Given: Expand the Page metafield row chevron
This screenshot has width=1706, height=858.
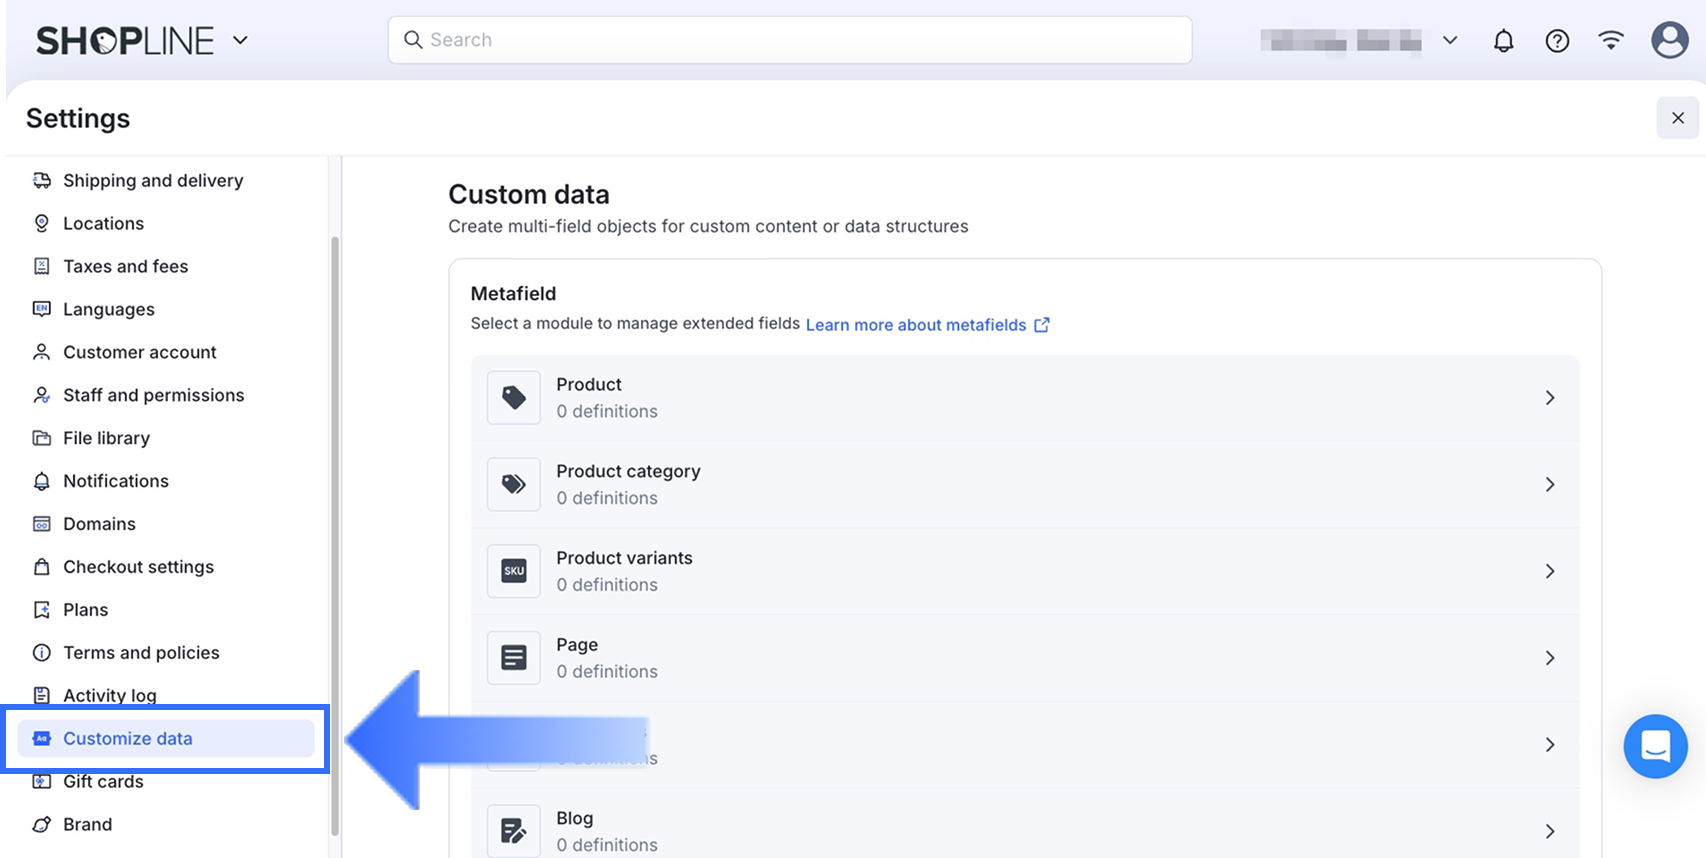Looking at the screenshot, I should (1550, 658).
